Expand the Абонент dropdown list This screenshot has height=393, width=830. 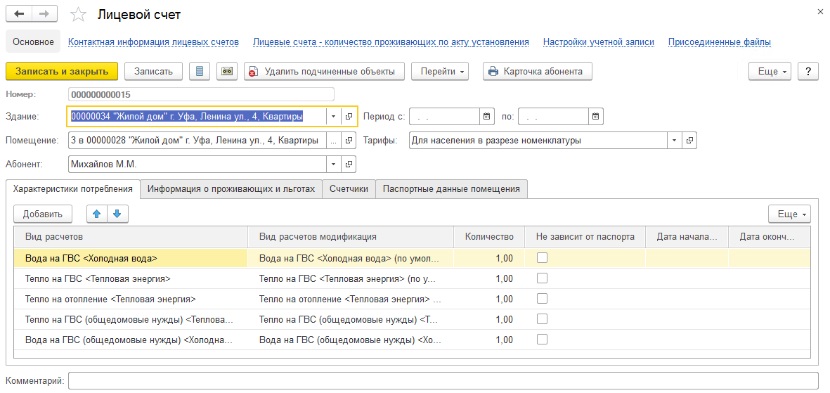333,165
